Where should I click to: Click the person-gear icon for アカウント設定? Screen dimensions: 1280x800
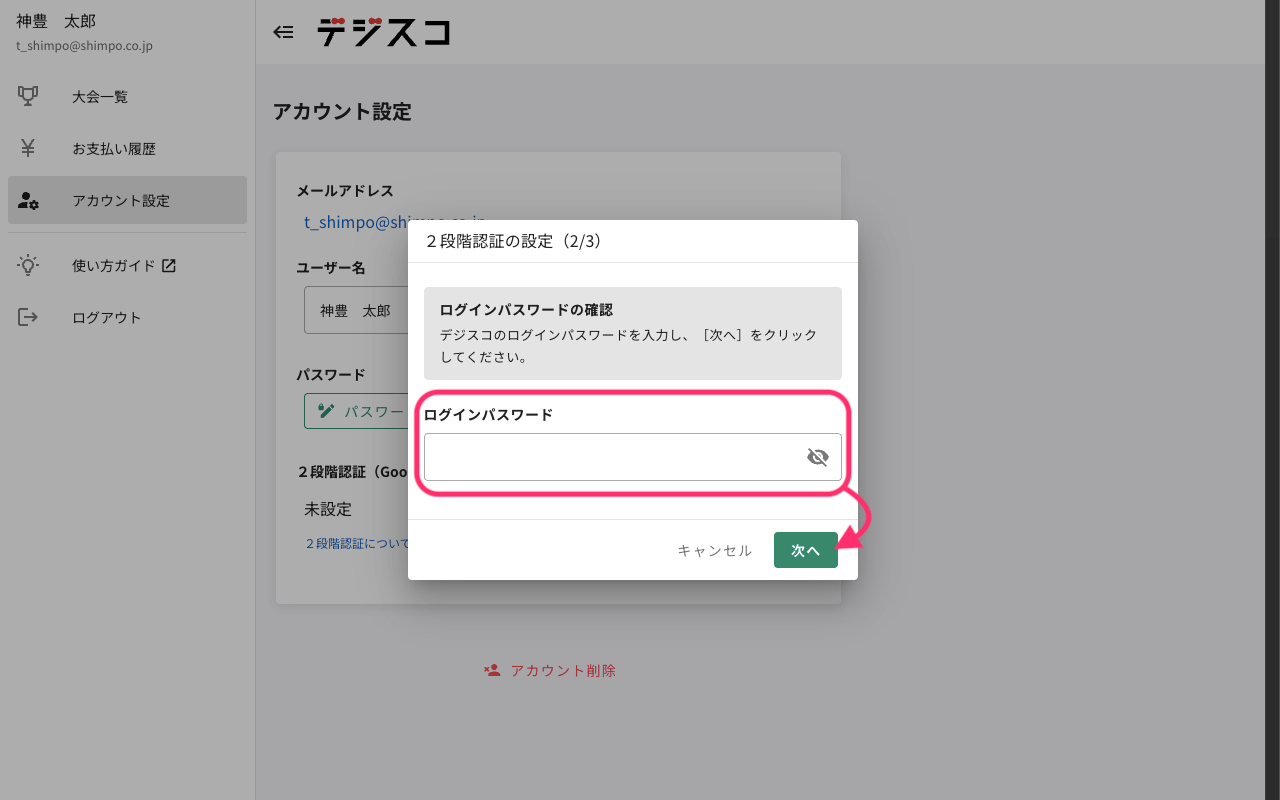tap(28, 200)
